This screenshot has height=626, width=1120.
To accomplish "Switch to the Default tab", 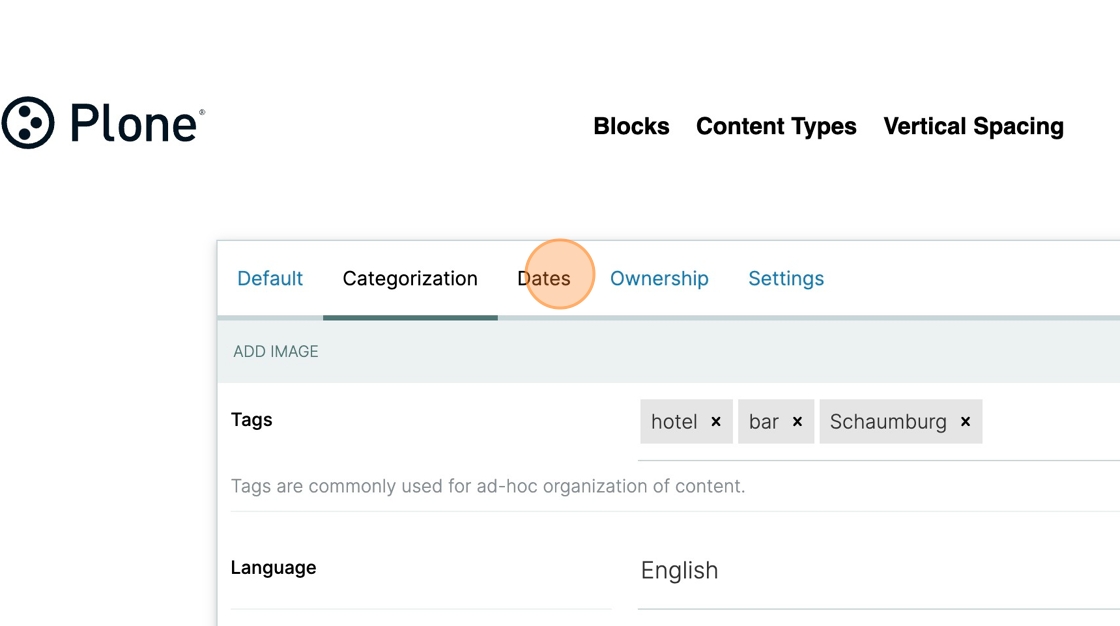I will click(x=270, y=279).
